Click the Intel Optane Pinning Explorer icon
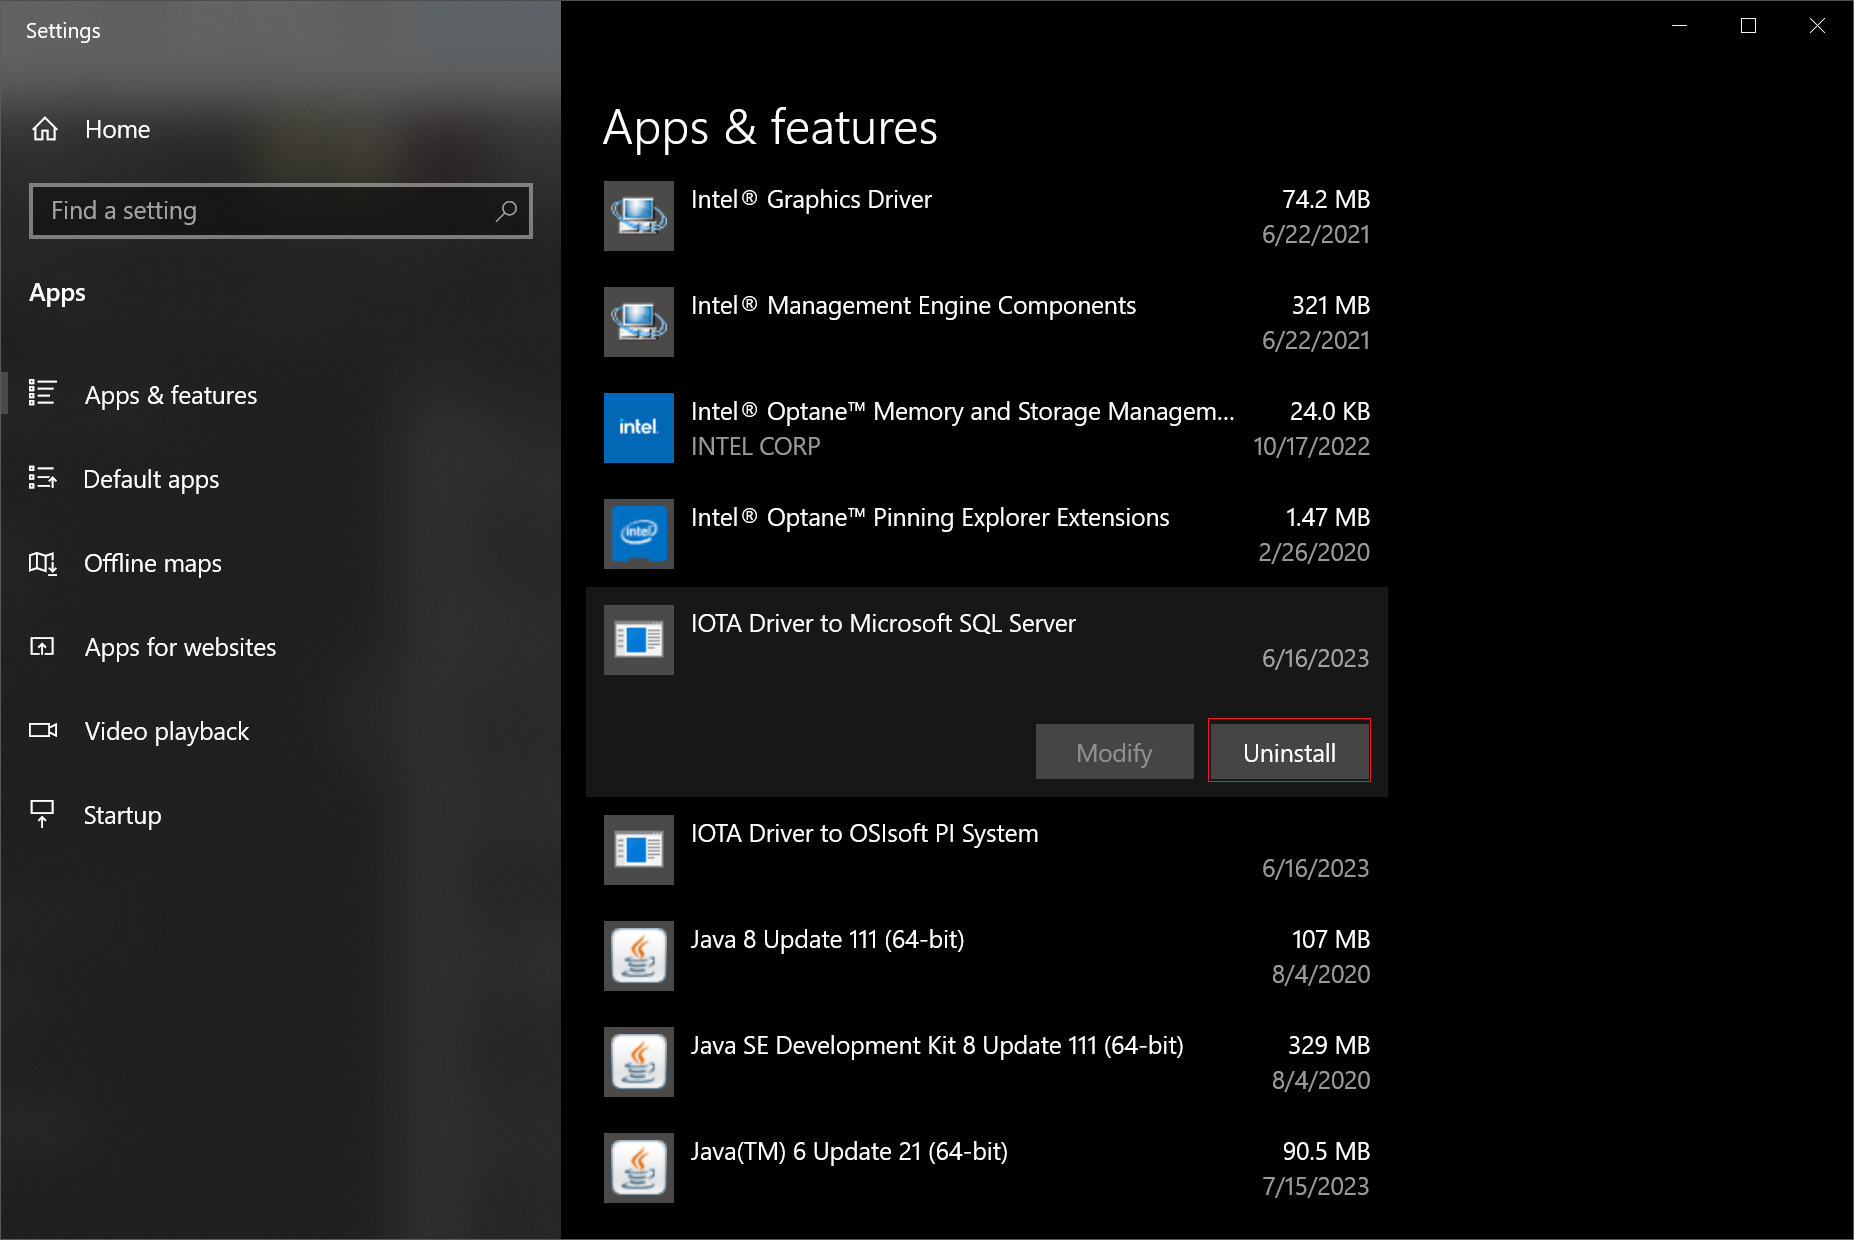Screen dimensions: 1854x1240 [639, 534]
